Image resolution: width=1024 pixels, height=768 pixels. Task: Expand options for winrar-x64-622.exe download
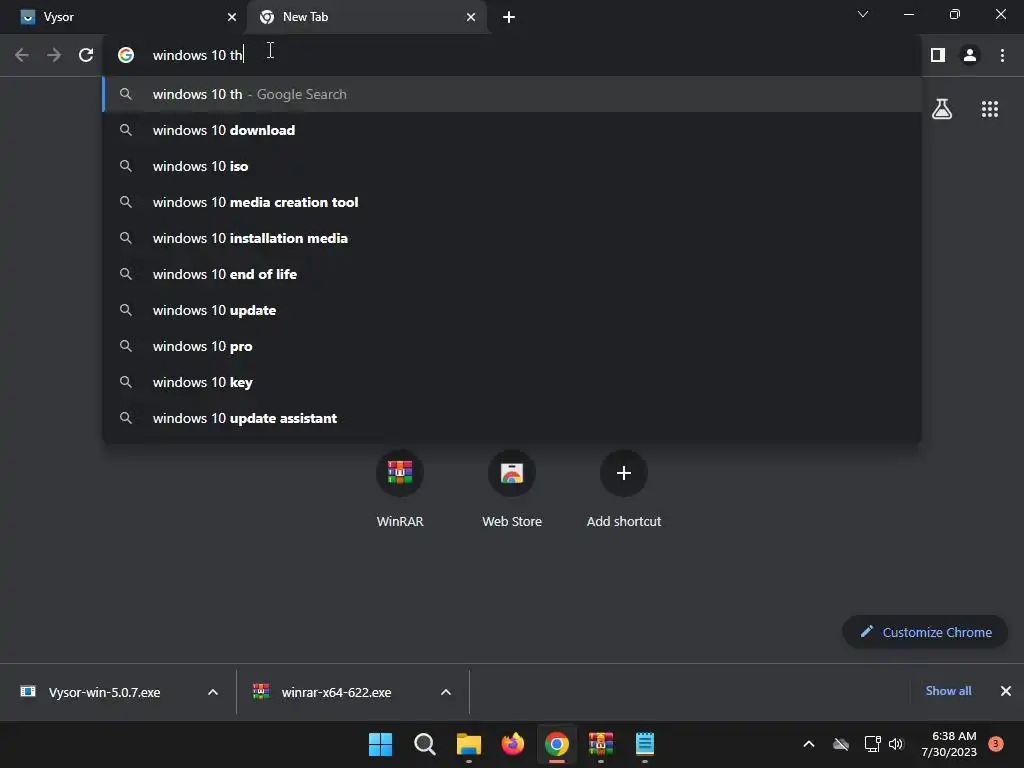[x=446, y=692]
